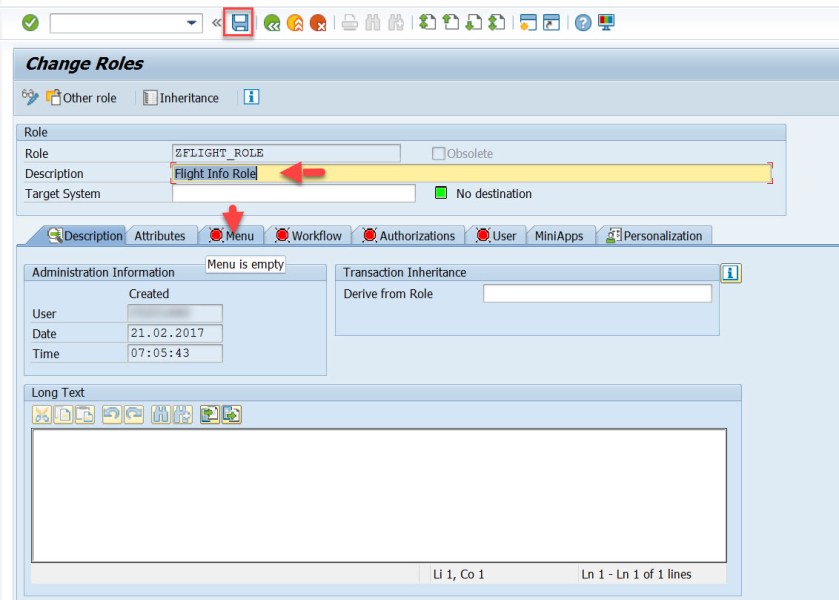This screenshot has width=839, height=600.
Task: Collapse the command field with double-chevron icon
Action: pyautogui.click(x=216, y=23)
